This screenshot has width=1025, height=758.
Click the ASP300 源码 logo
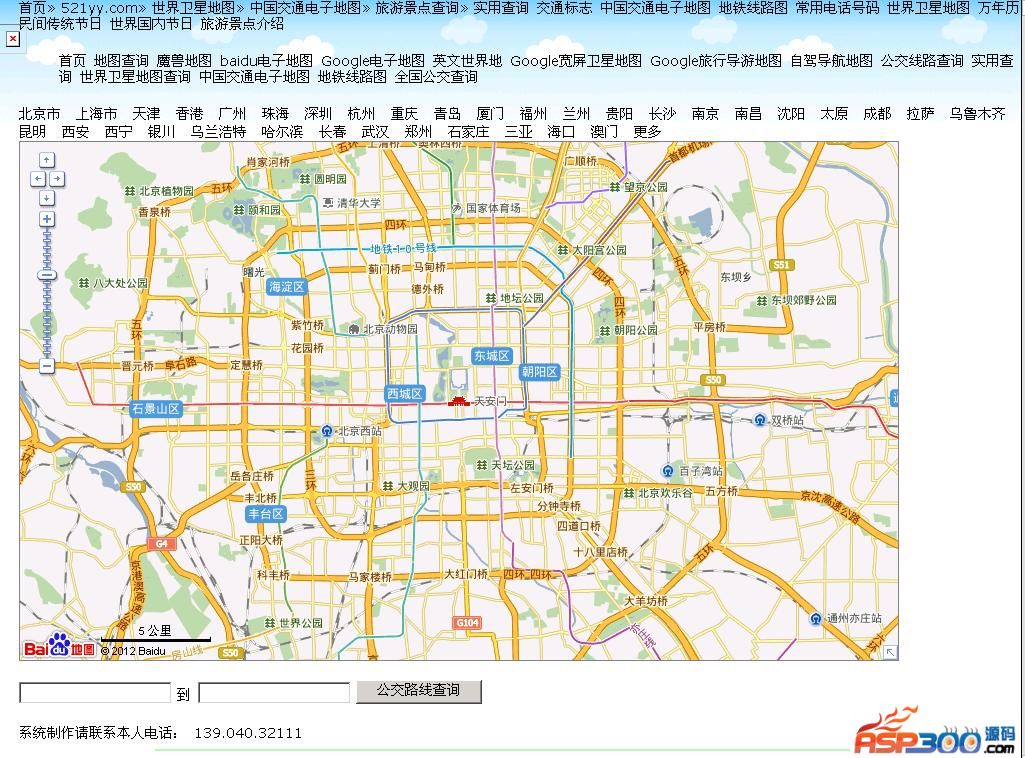[936, 732]
